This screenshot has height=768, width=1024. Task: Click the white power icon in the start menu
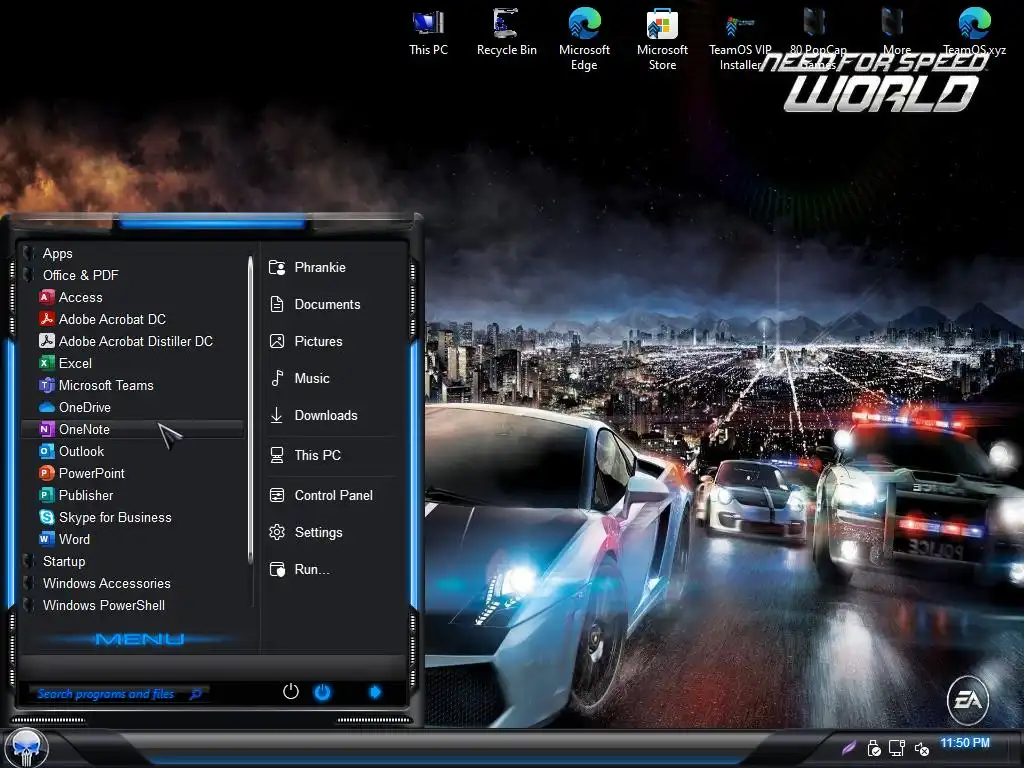point(291,692)
